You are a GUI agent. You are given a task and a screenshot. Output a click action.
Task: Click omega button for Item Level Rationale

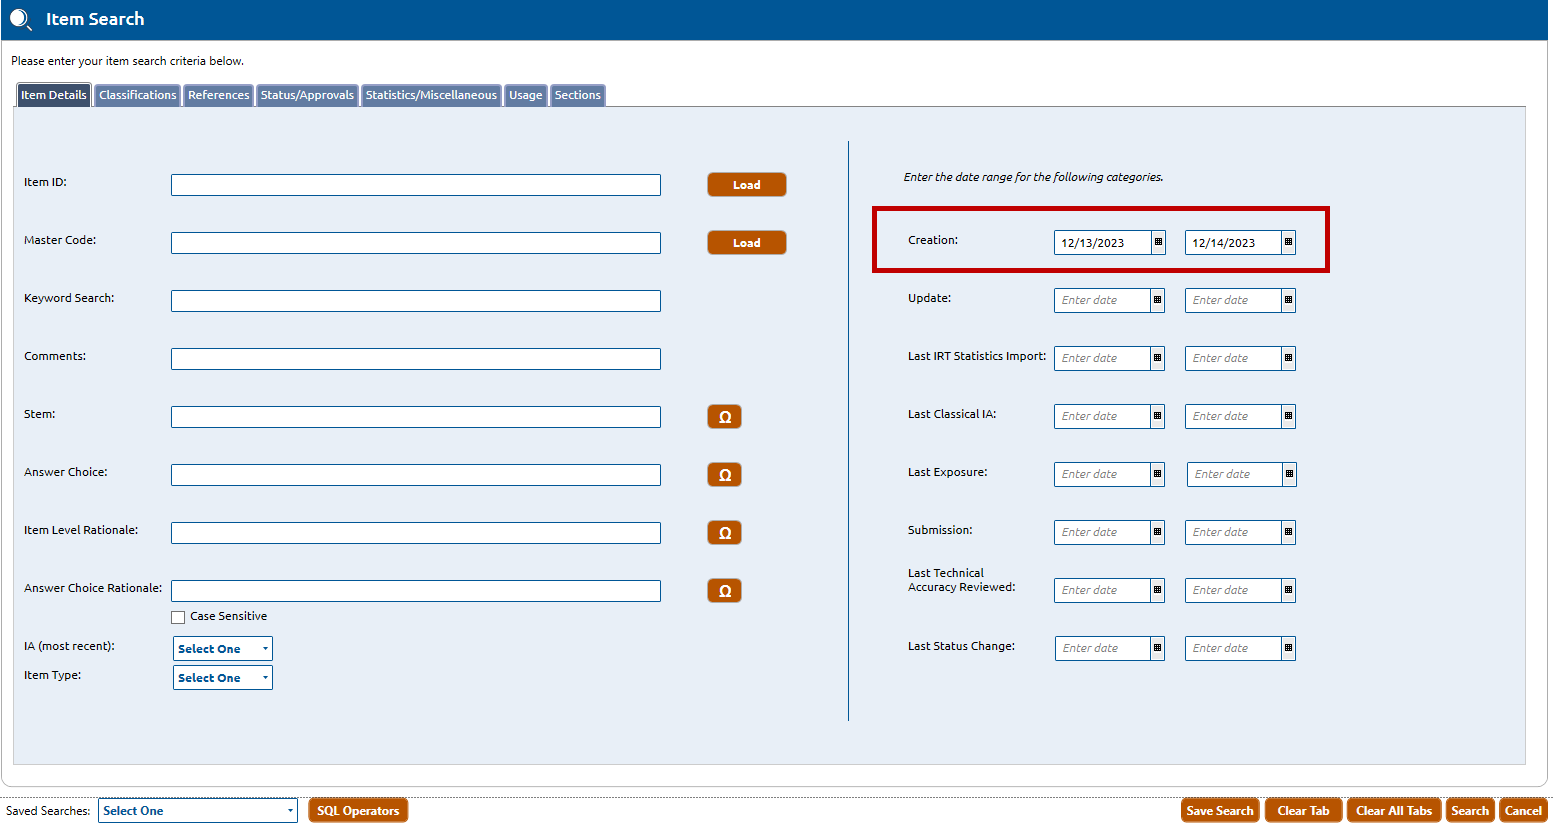coord(724,533)
